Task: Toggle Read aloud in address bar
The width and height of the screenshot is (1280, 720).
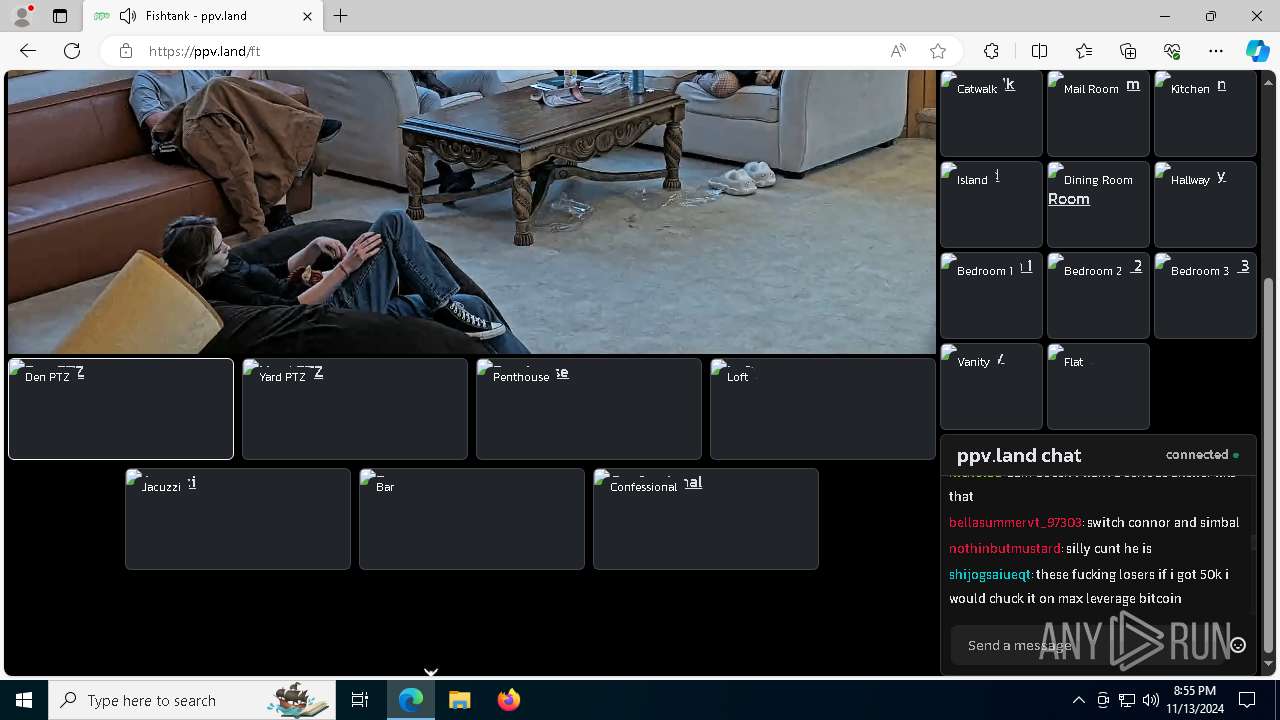Action: [898, 51]
